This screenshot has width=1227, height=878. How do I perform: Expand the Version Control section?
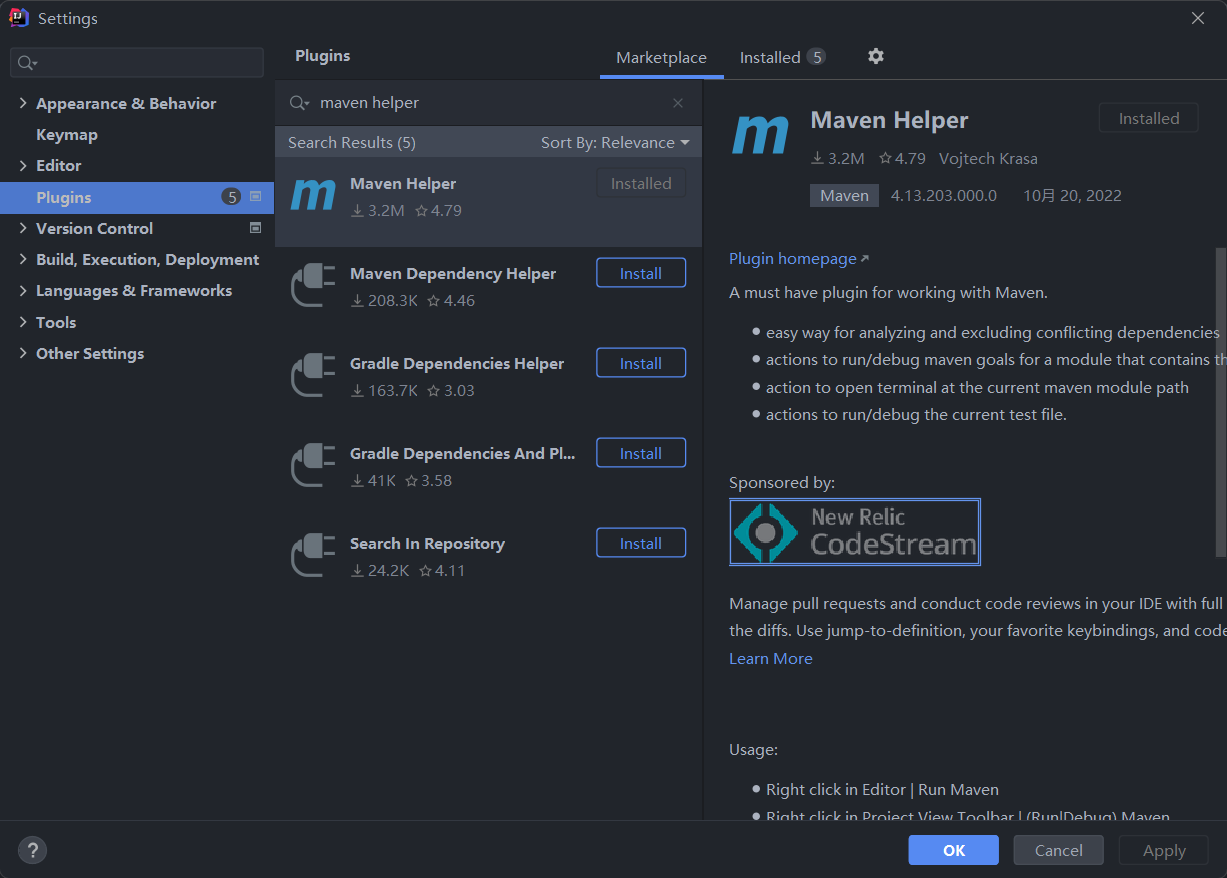coord(23,228)
